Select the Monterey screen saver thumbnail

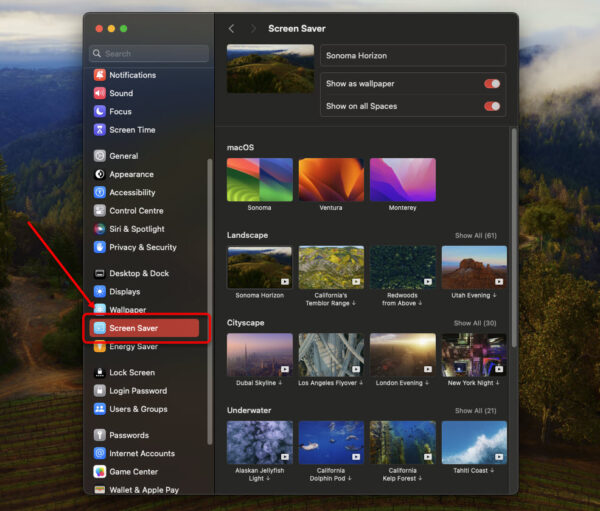[403, 180]
